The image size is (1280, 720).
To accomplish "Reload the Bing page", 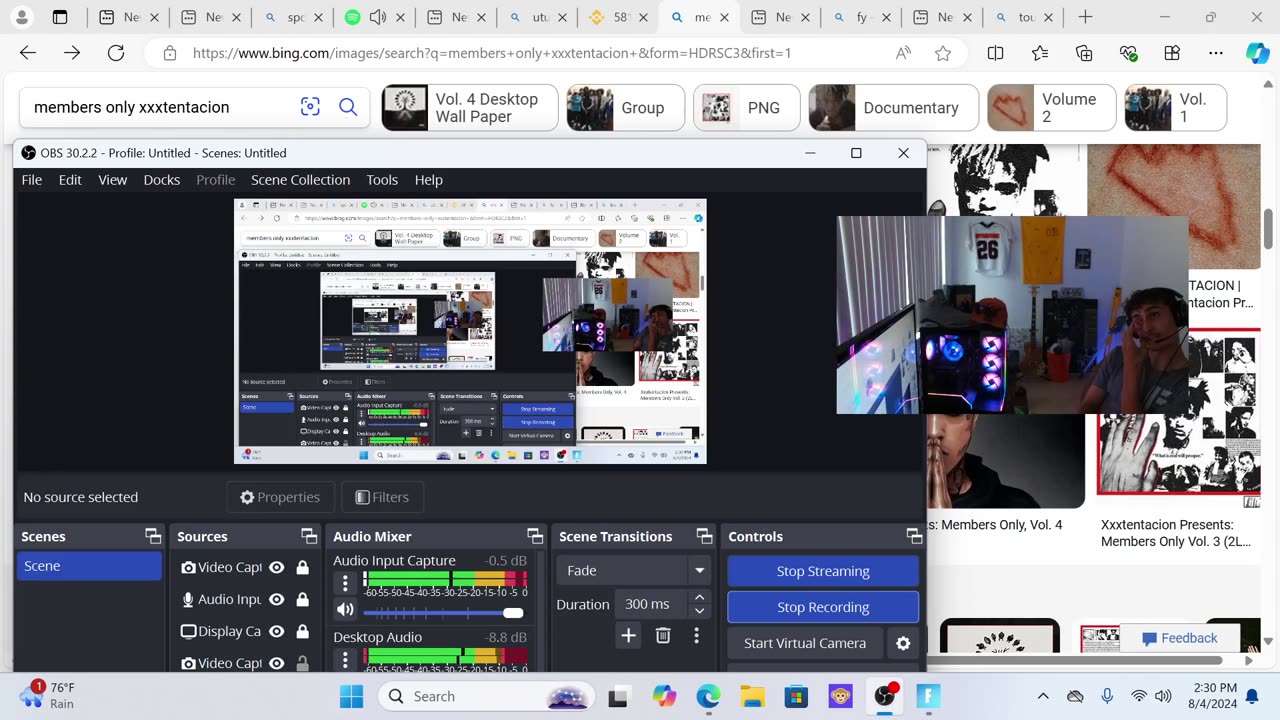I will [116, 53].
